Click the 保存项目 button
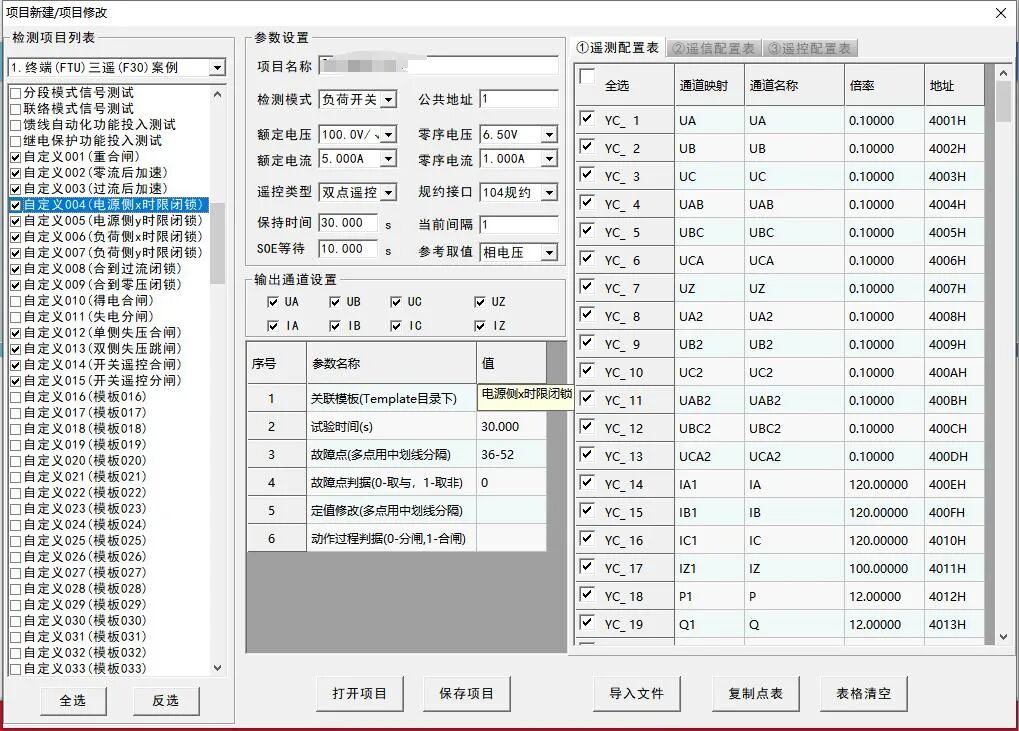Viewport: 1019px width, 731px height. (466, 693)
